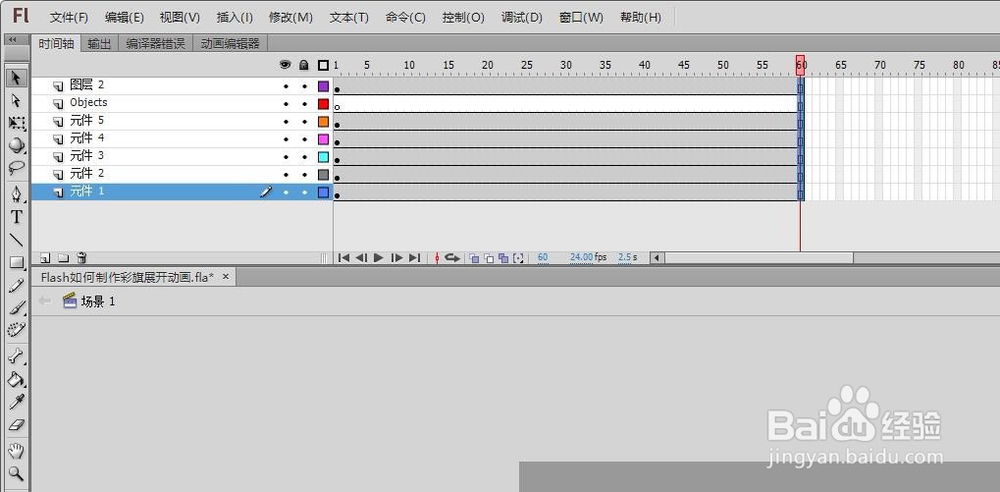Open the 视图(V) menu

pos(180,17)
